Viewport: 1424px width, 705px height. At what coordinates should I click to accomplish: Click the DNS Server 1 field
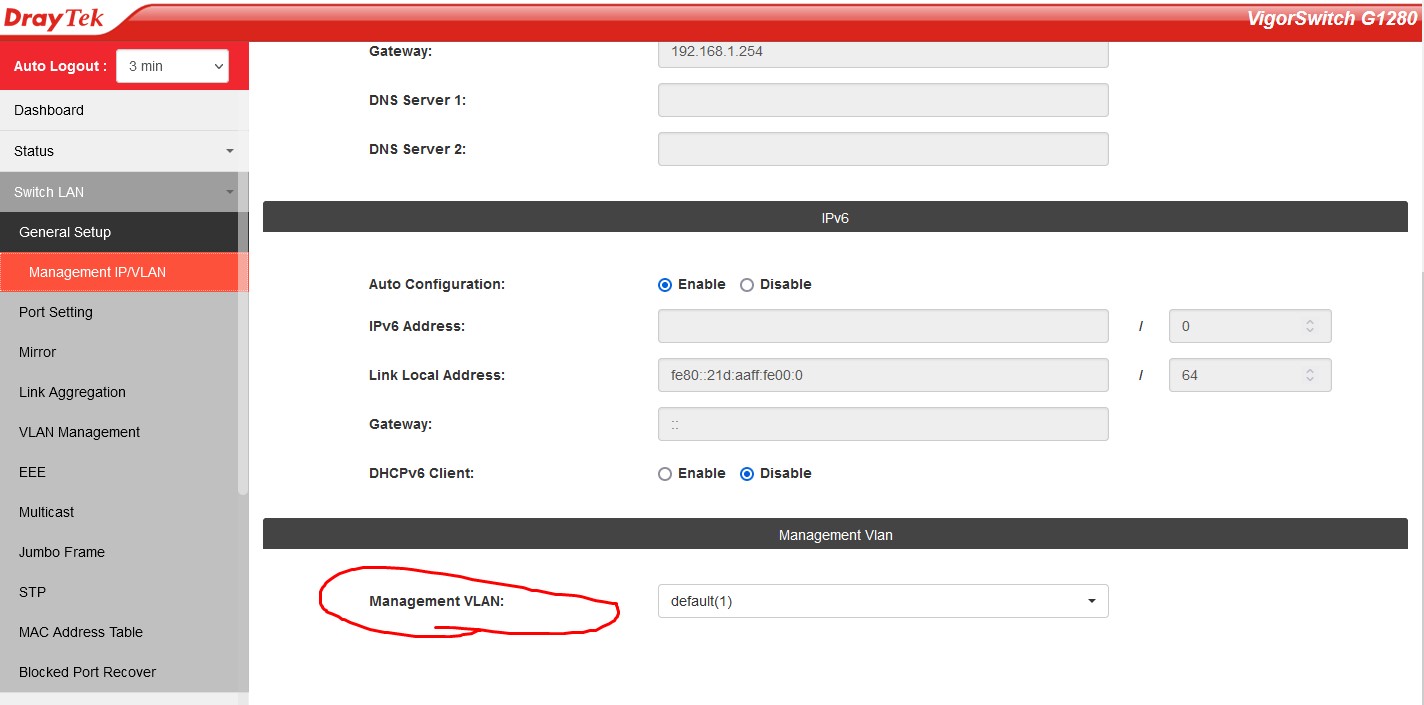(882, 100)
